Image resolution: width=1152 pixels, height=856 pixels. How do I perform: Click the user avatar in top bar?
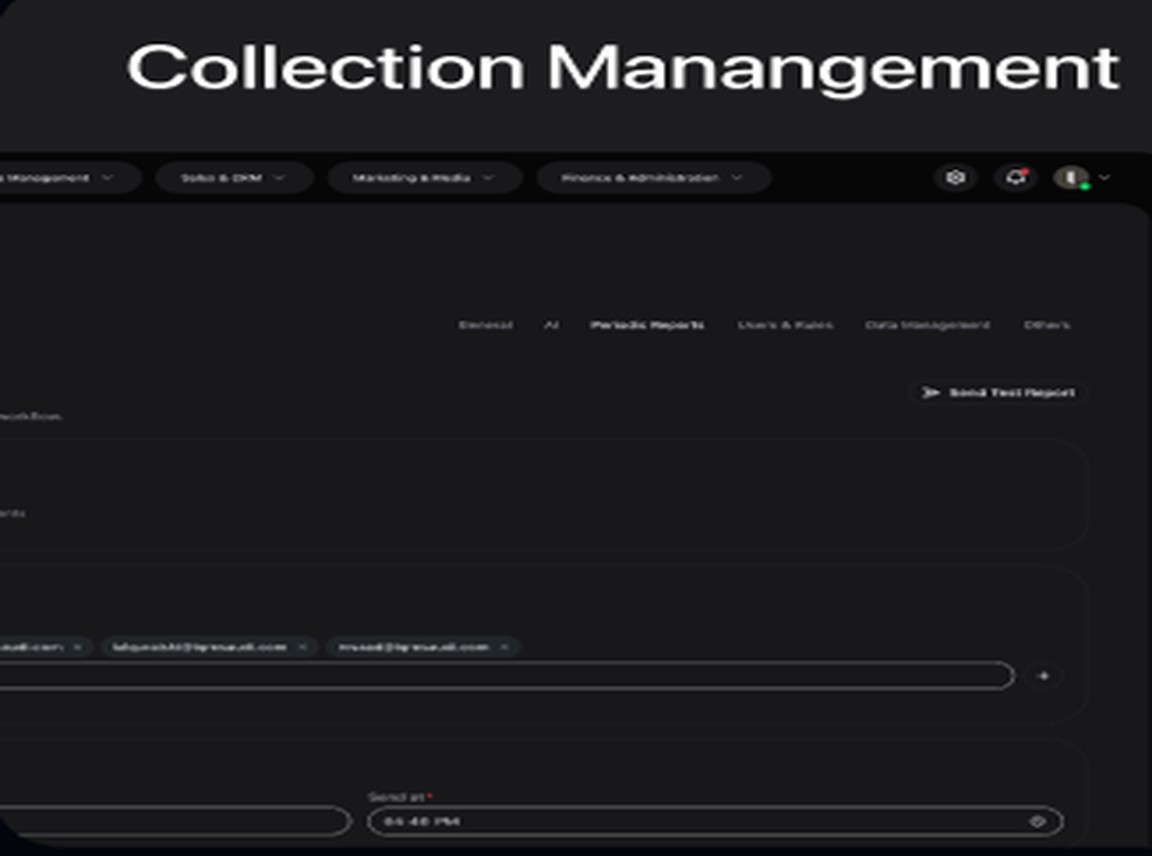(1072, 177)
